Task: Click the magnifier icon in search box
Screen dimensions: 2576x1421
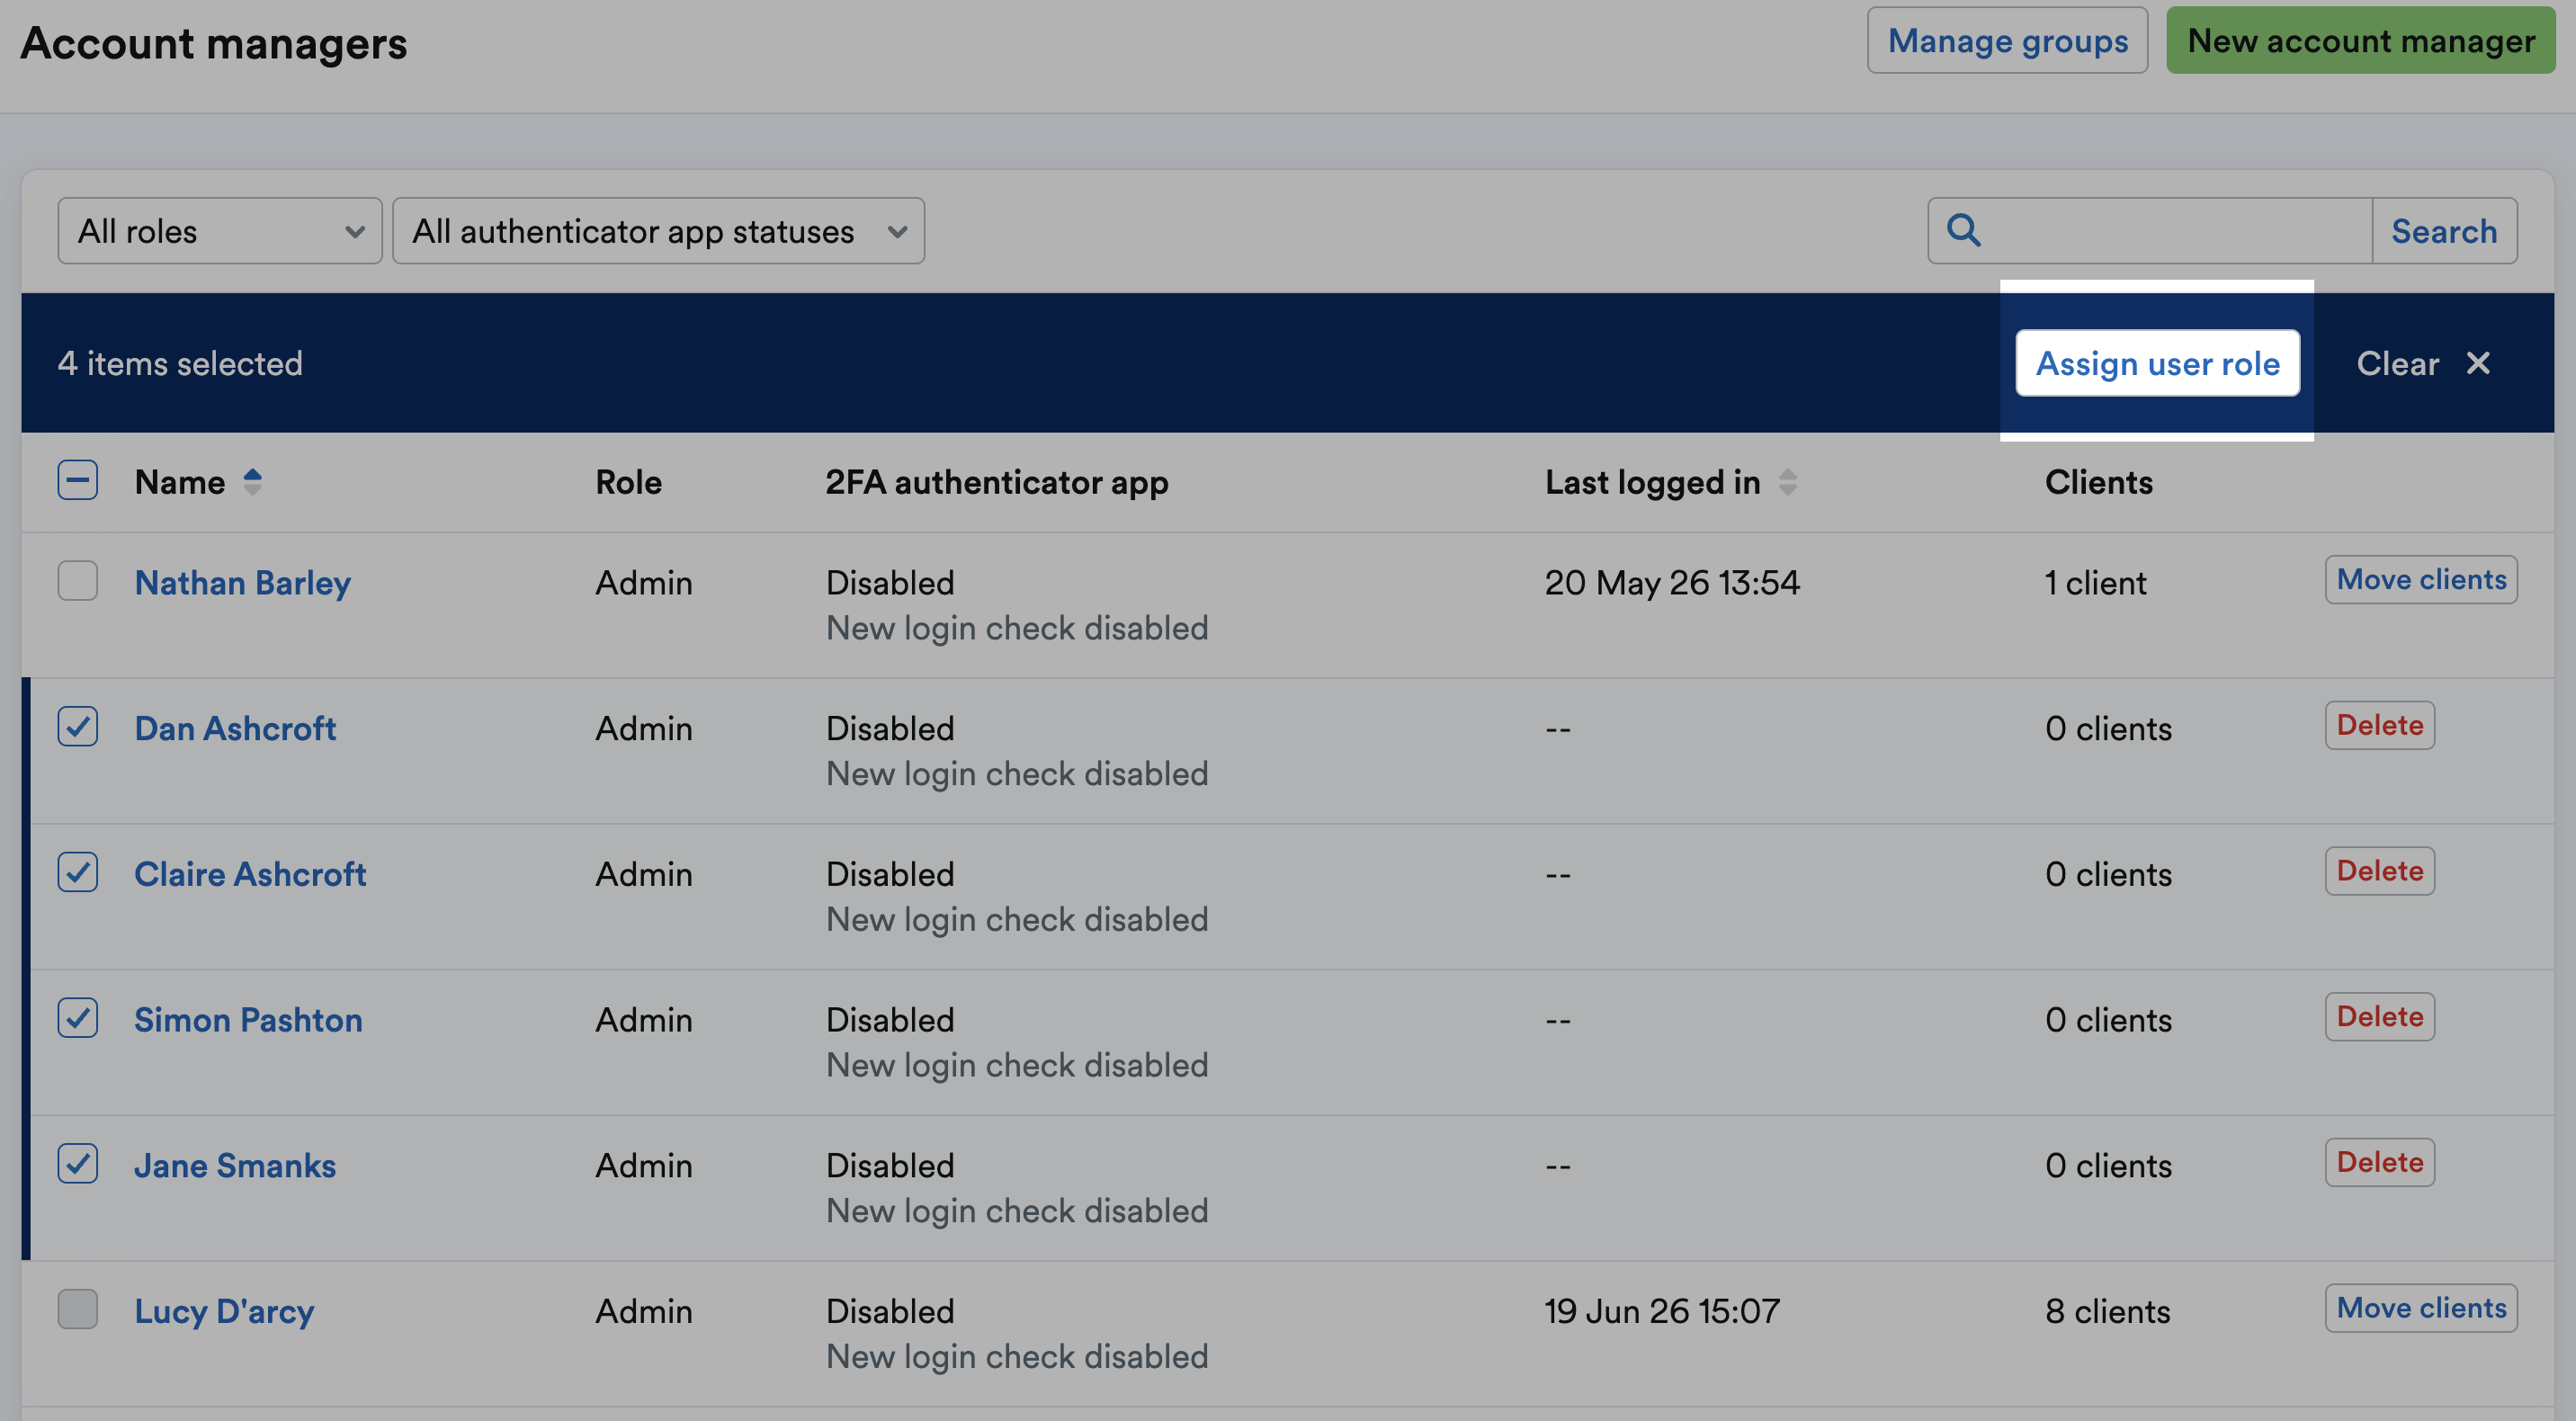Action: (x=1963, y=230)
